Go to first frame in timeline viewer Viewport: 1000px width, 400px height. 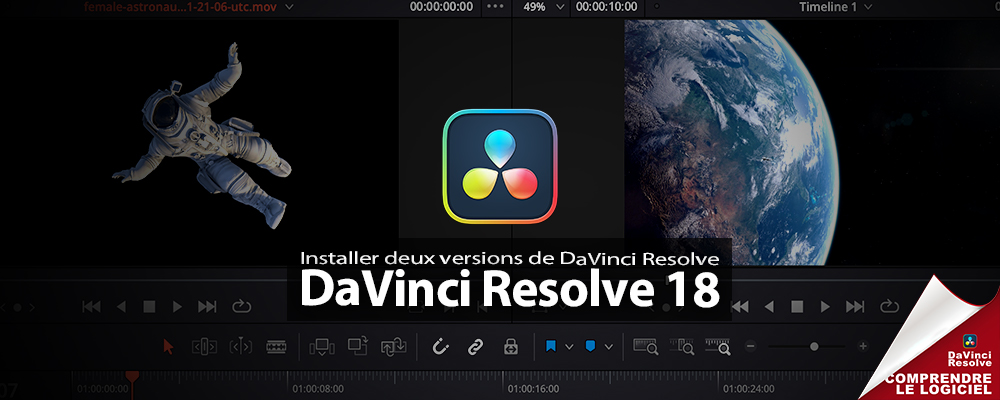coord(739,307)
